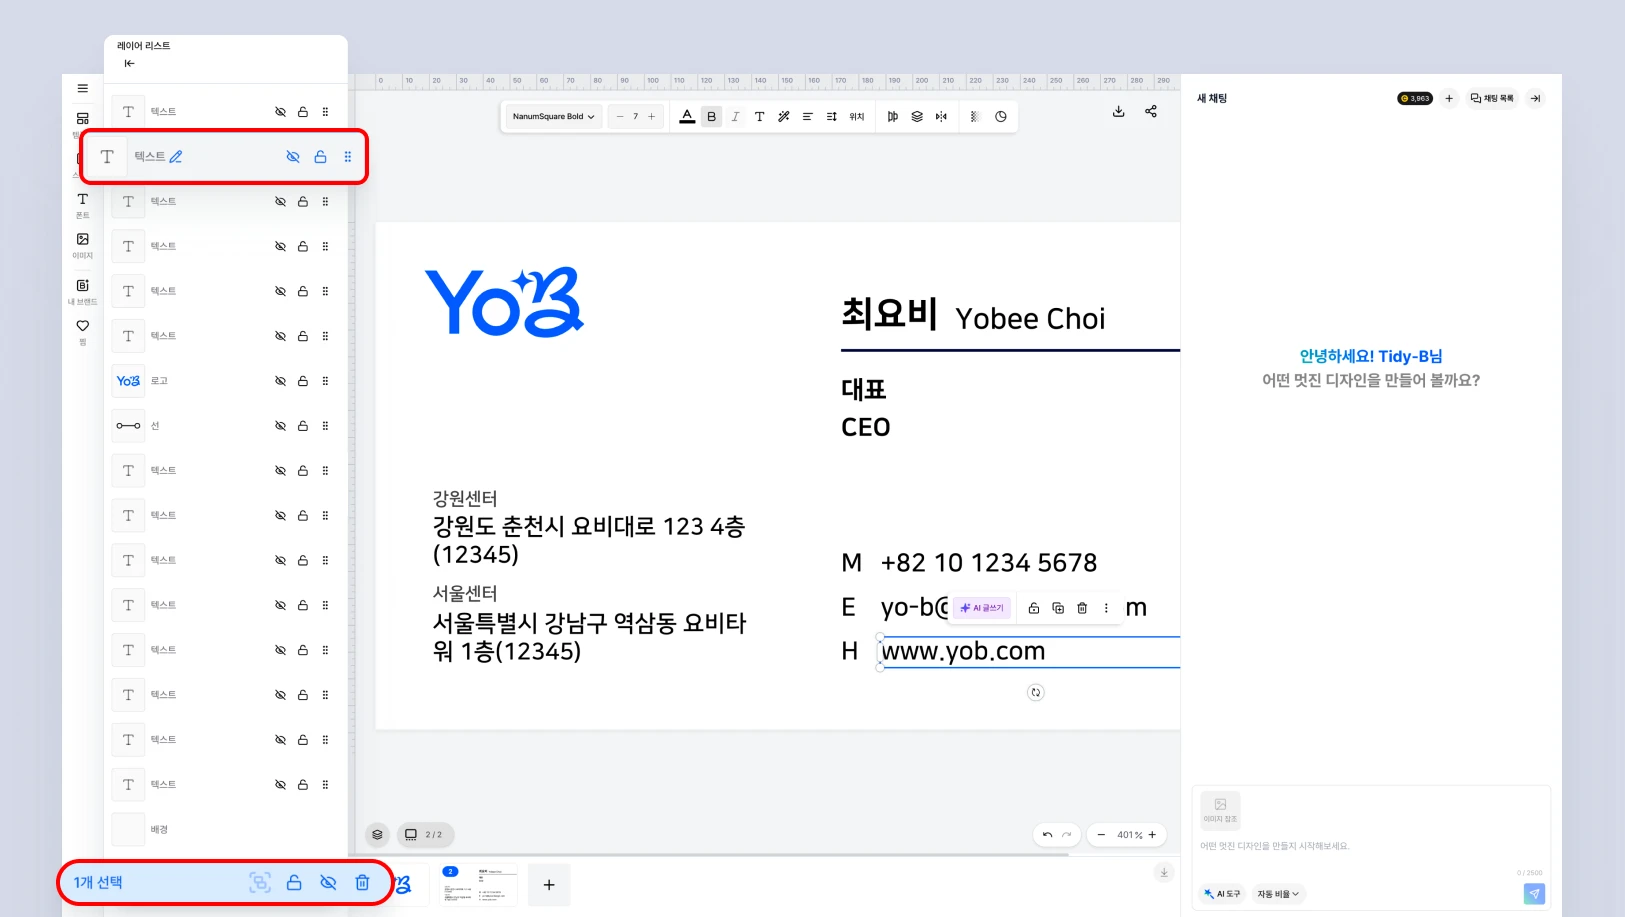The width and height of the screenshot is (1625, 917).
Task: Add a new page with plus button
Action: pos(549,885)
